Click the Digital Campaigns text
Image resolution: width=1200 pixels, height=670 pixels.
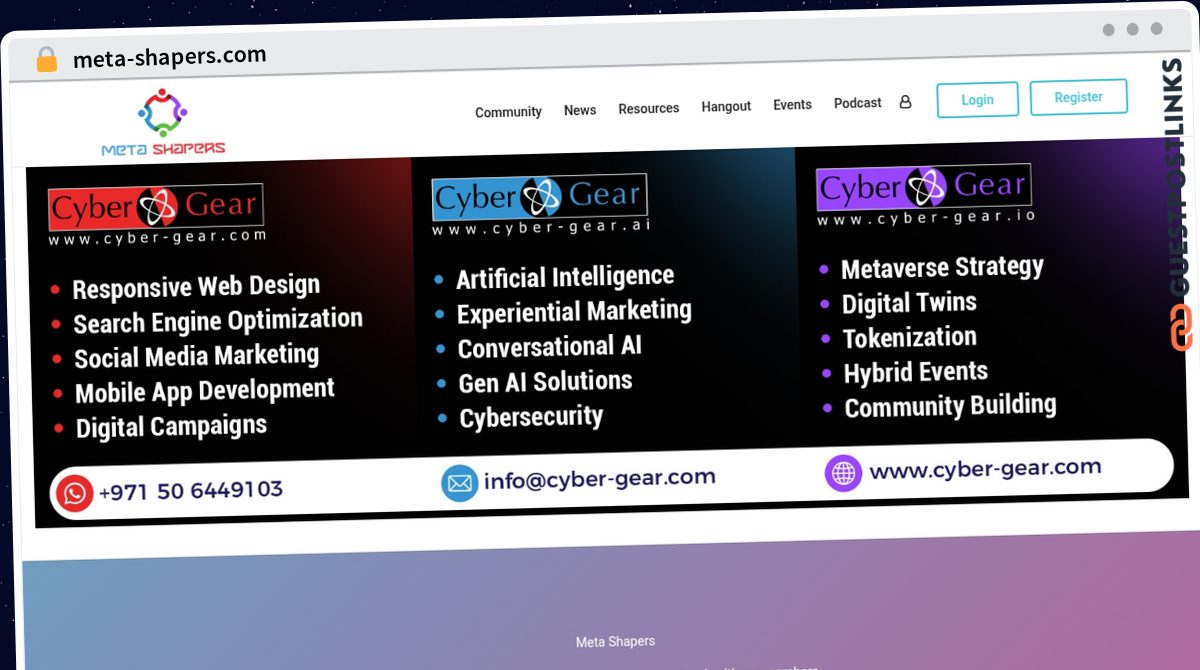pos(172,426)
